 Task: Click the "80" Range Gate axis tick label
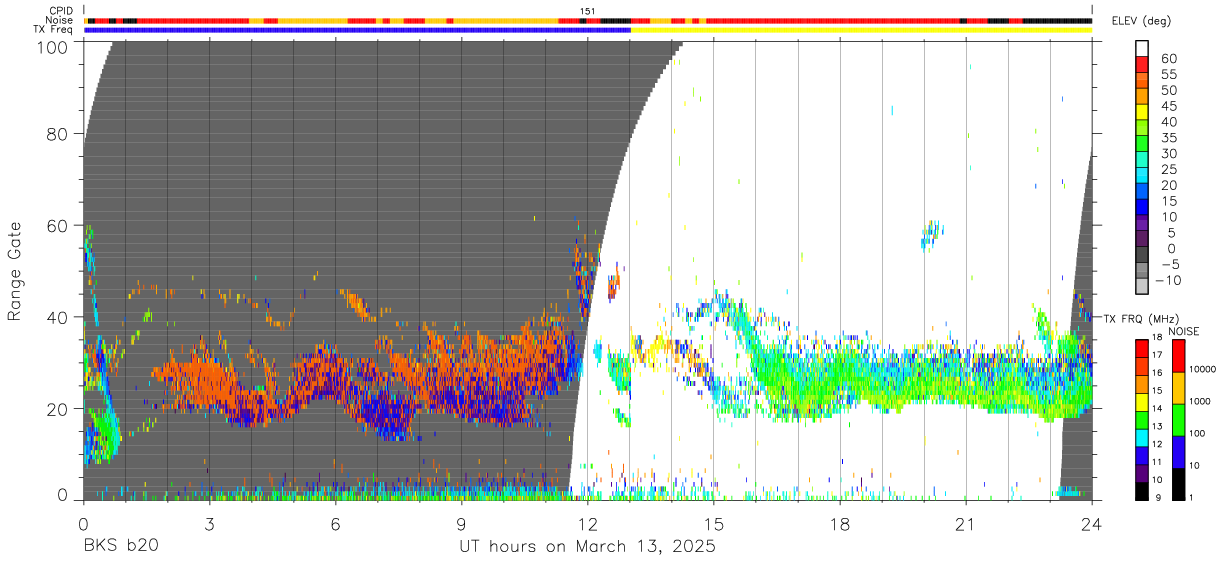coord(57,134)
